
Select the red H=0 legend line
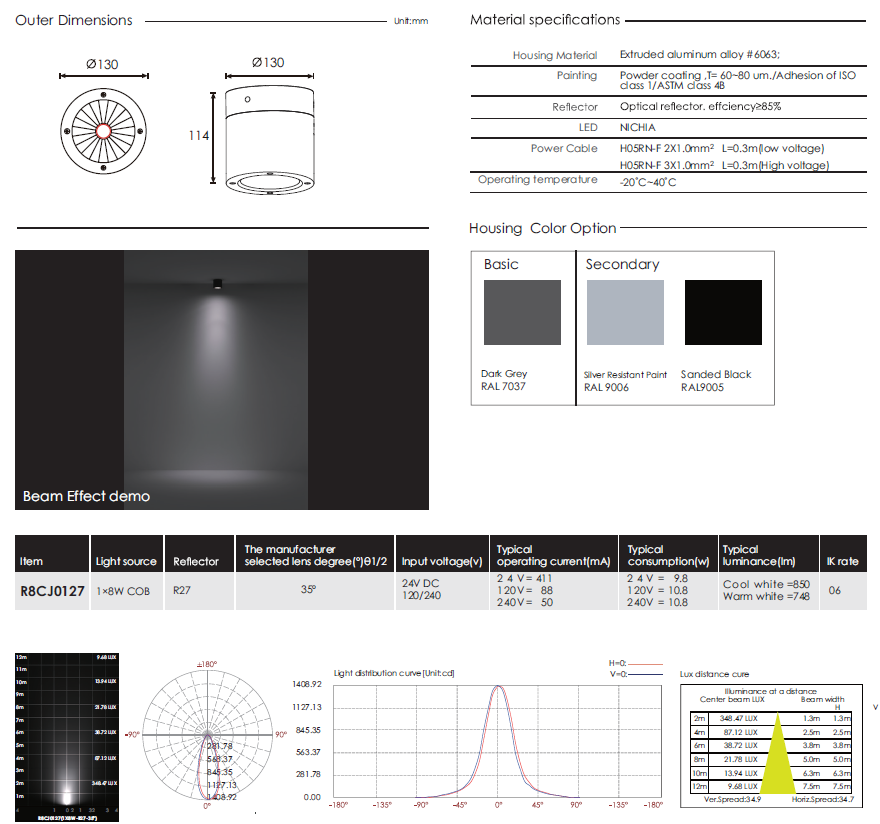tap(646, 663)
